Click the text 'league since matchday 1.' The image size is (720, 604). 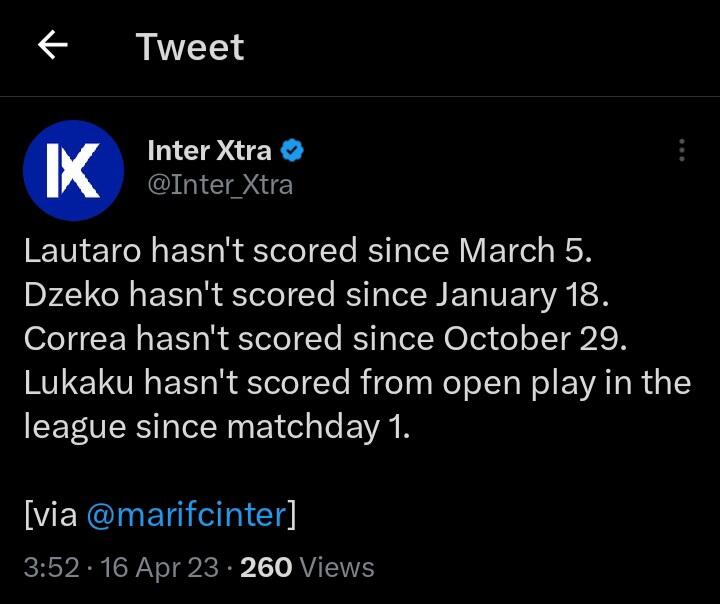[x=218, y=426]
